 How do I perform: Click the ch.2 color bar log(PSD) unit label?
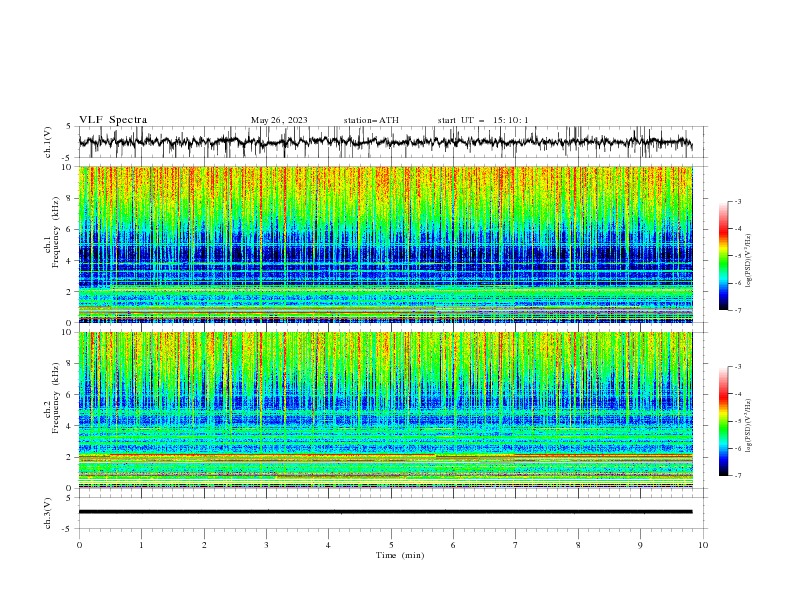tap(748, 425)
